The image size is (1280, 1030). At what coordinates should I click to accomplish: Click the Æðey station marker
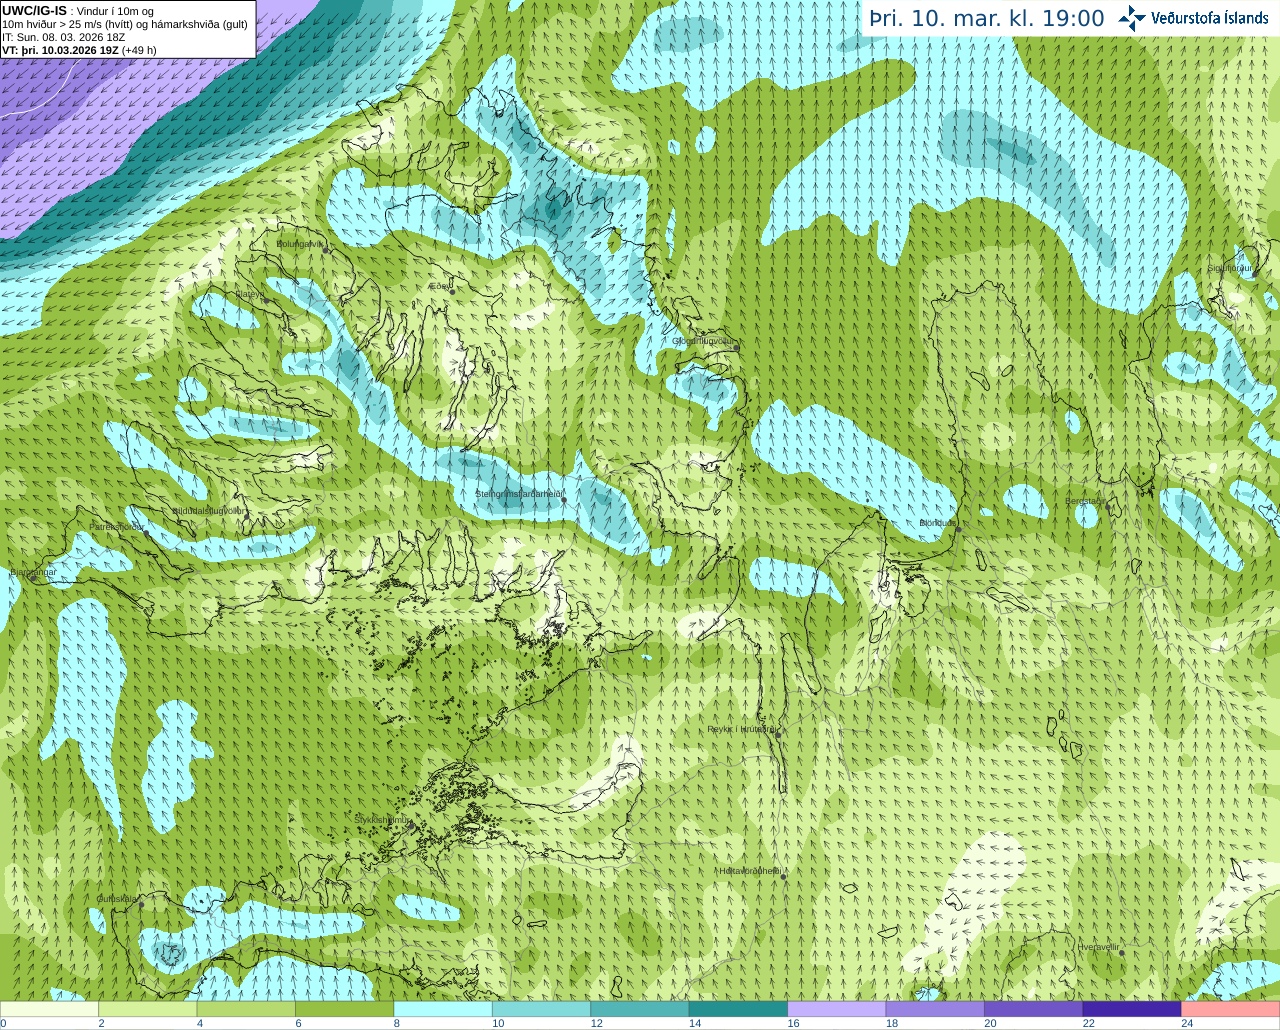(x=452, y=291)
